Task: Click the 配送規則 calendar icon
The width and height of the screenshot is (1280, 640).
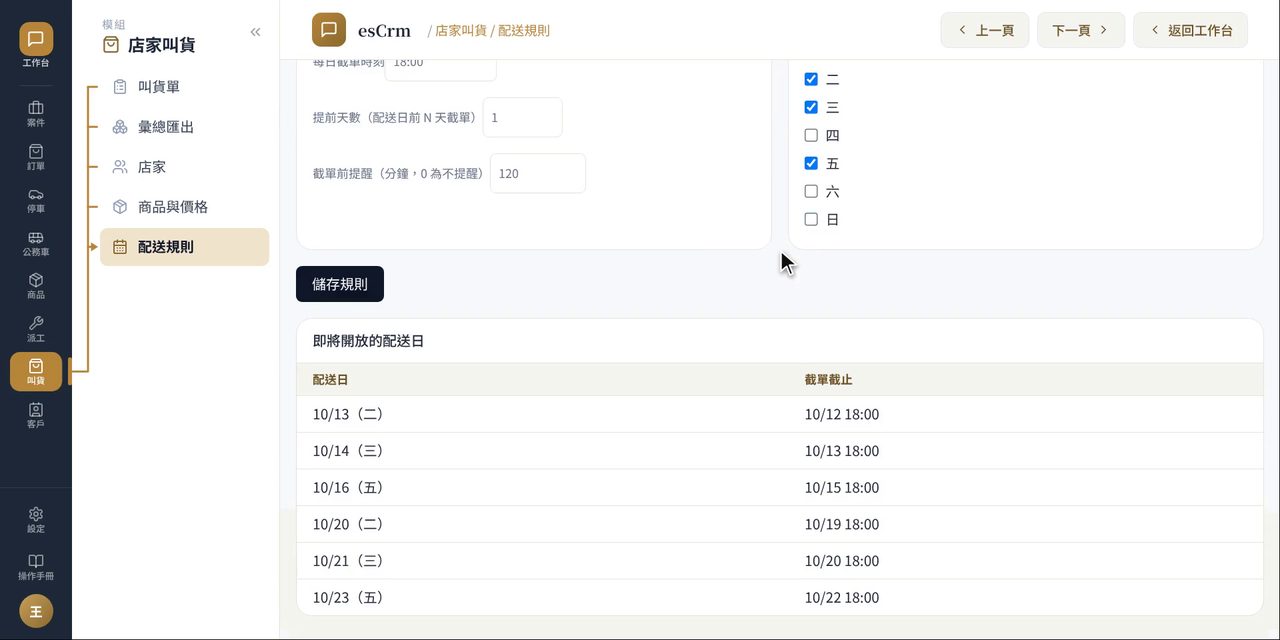Action: (120, 247)
